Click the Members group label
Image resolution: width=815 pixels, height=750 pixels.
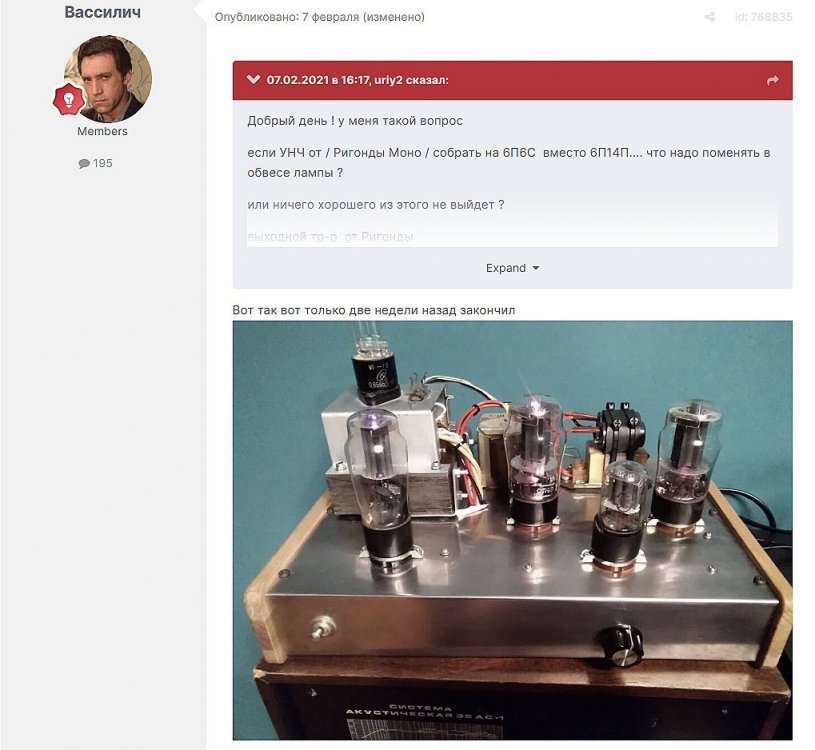pyautogui.click(x=102, y=131)
